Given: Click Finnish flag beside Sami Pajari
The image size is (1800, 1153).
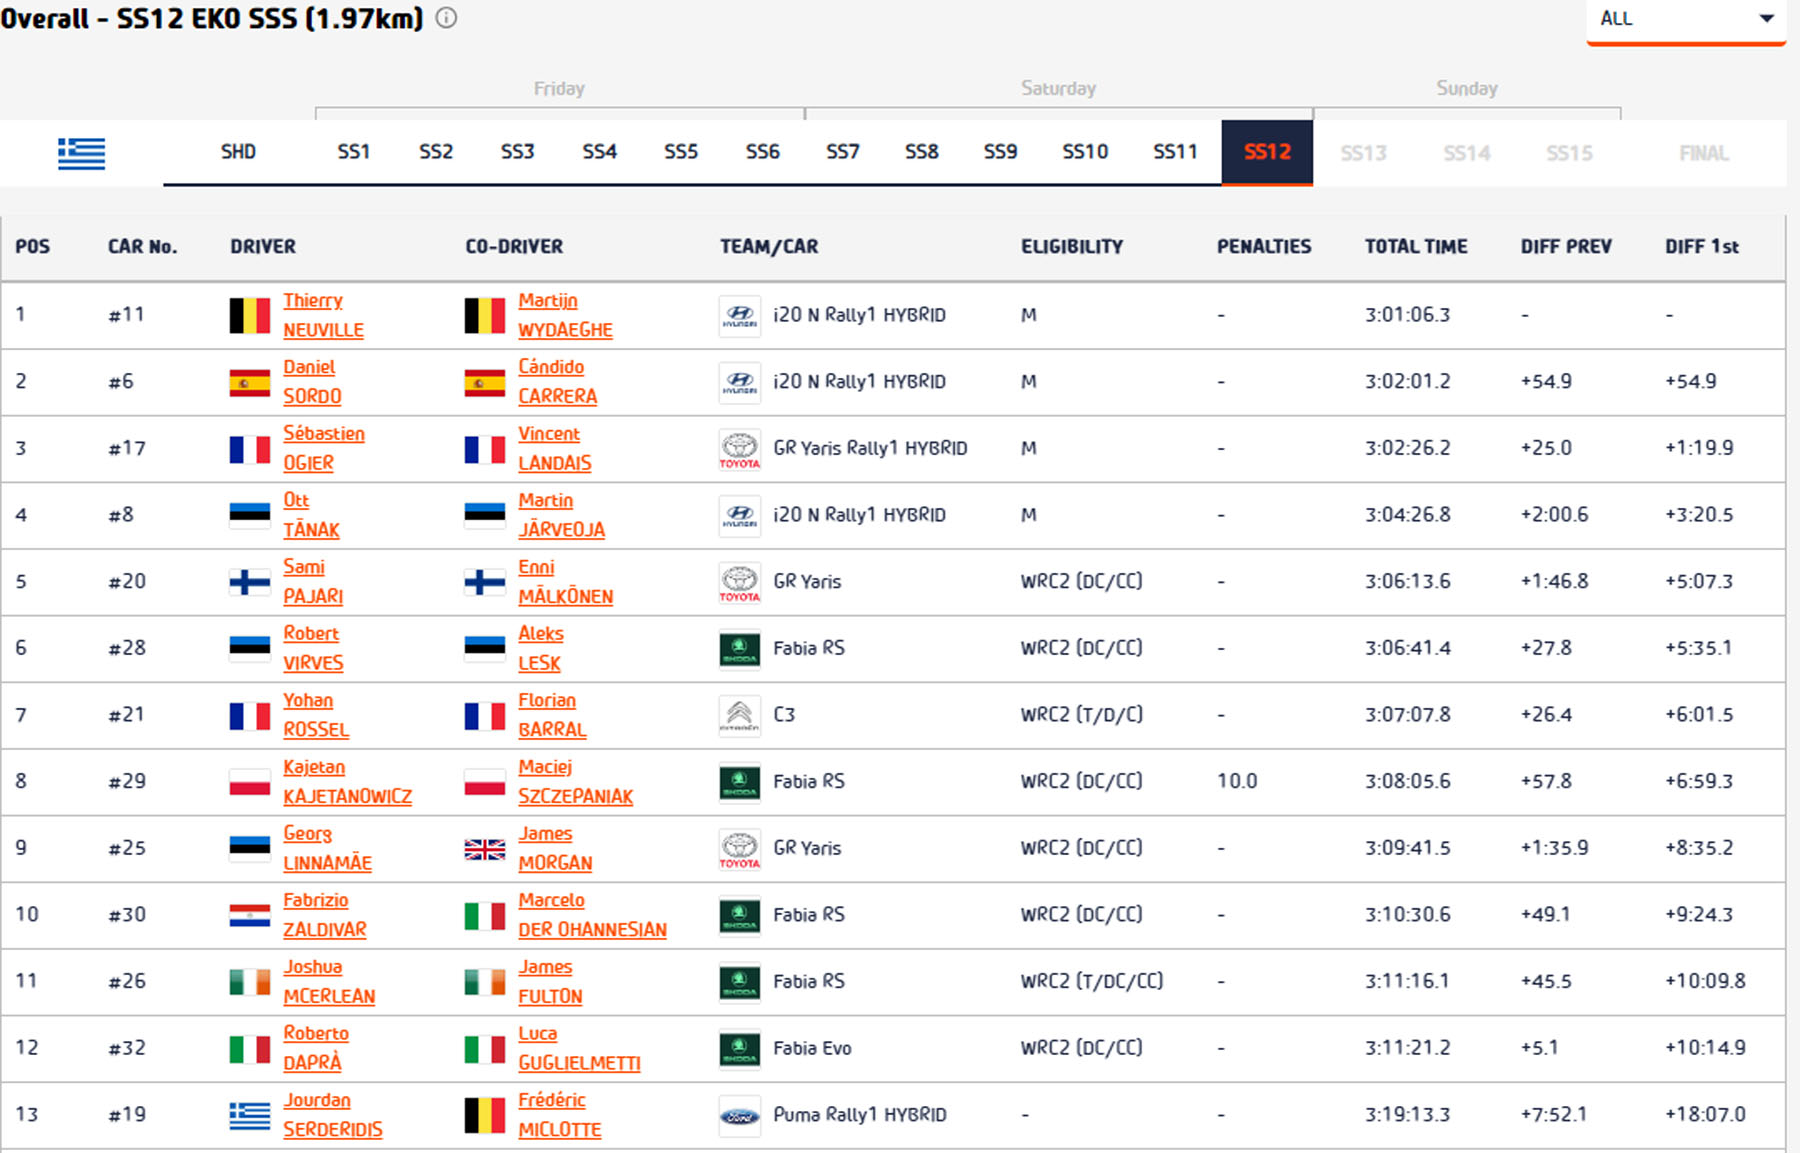Looking at the screenshot, I should pyautogui.click(x=250, y=582).
